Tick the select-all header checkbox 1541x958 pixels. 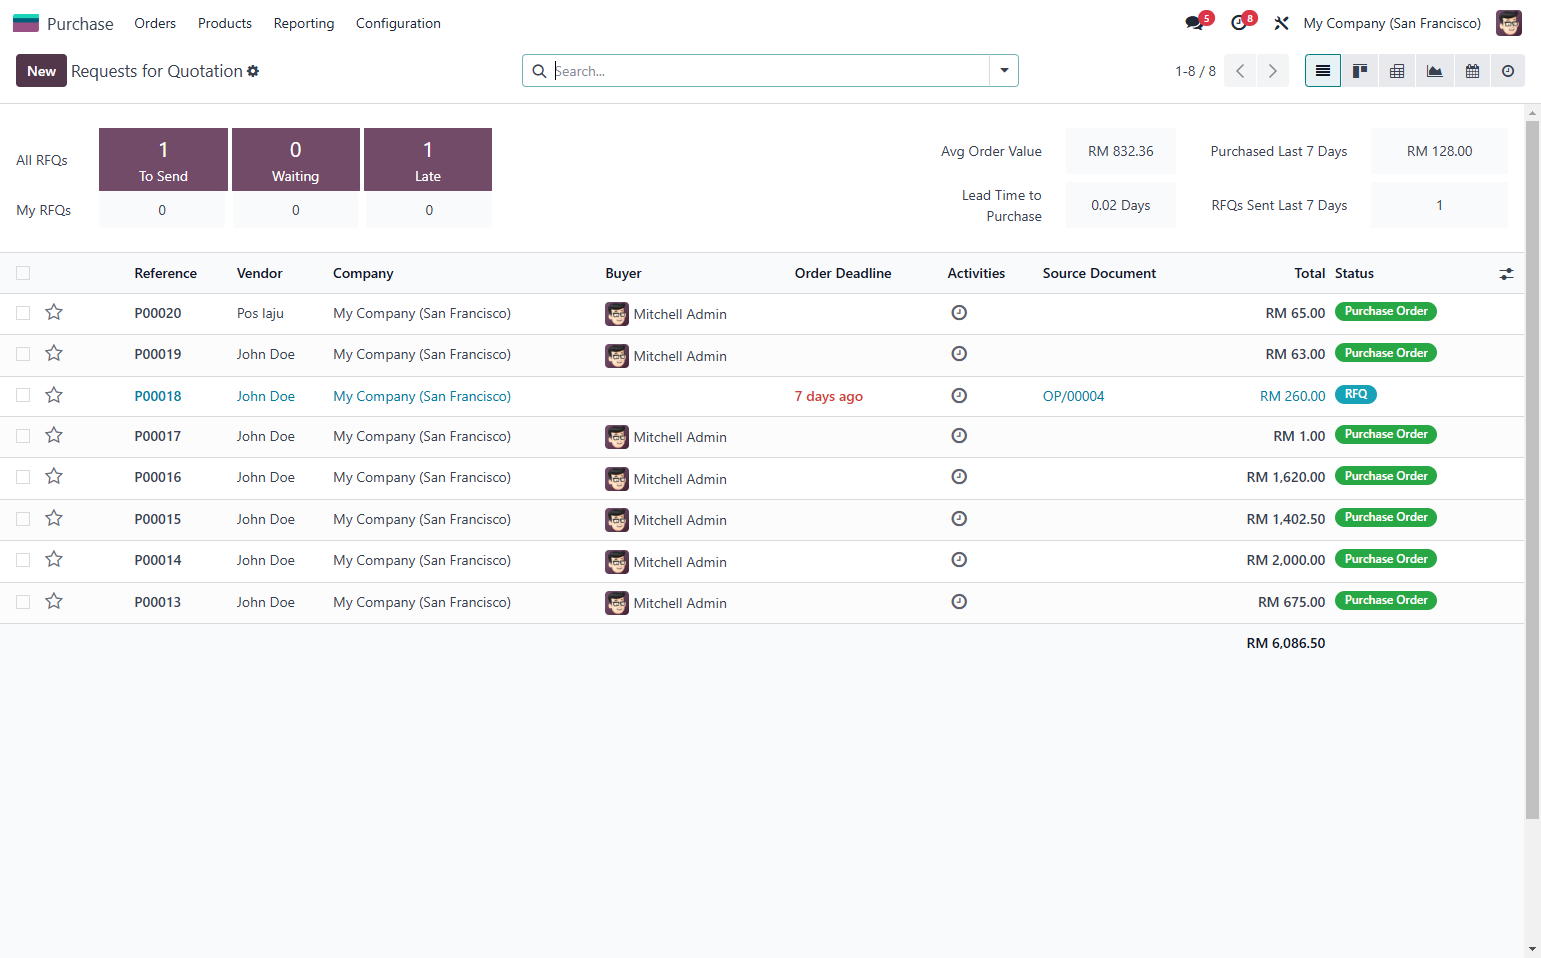click(23, 273)
